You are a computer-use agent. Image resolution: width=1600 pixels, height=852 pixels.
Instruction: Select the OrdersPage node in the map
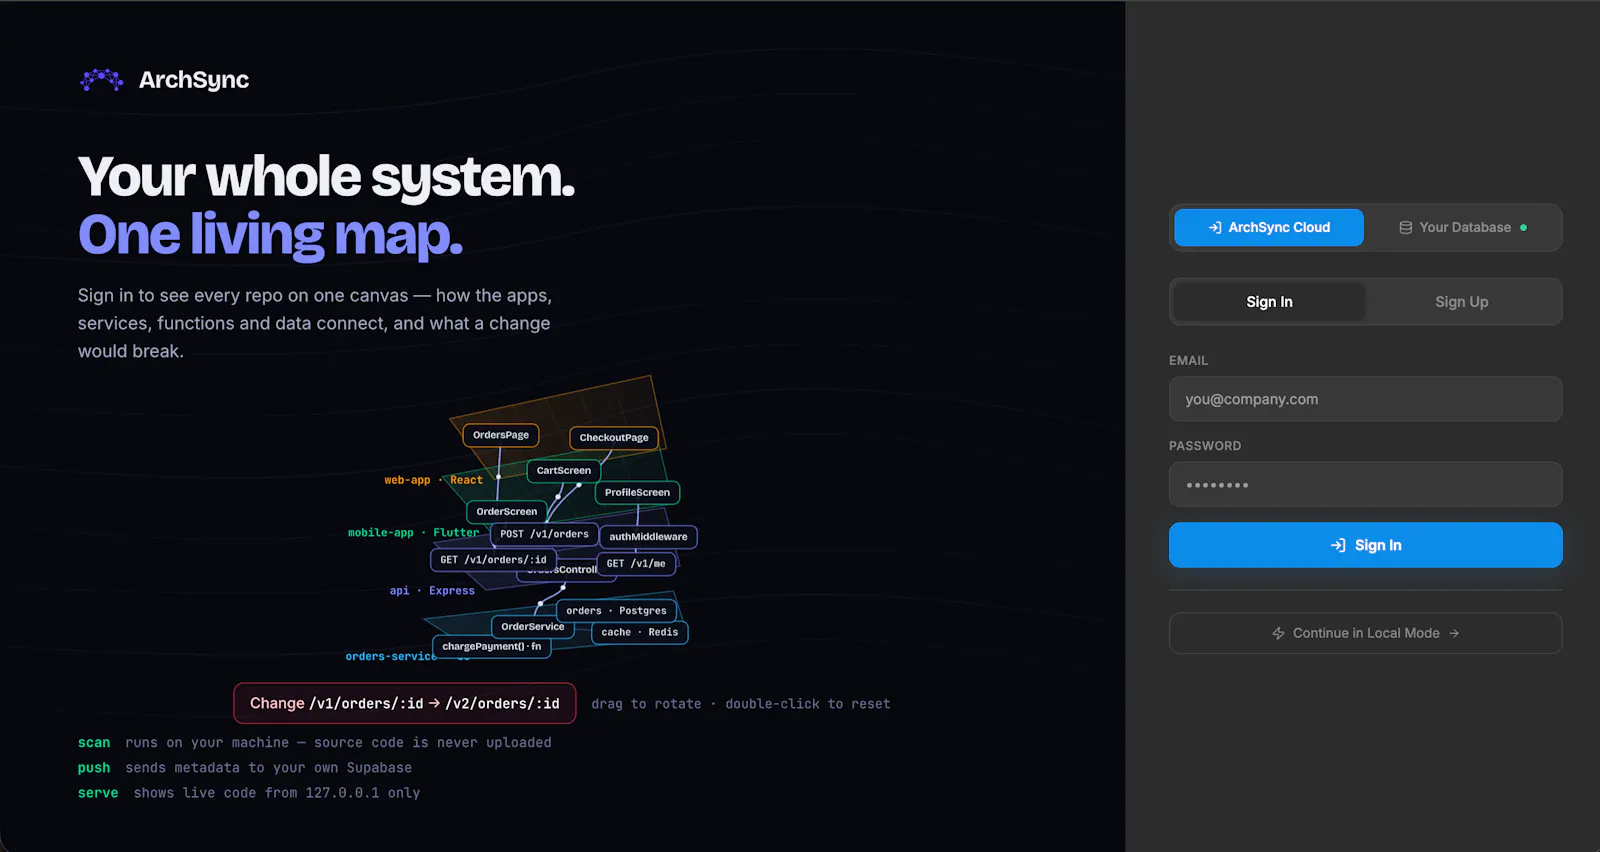(501, 435)
